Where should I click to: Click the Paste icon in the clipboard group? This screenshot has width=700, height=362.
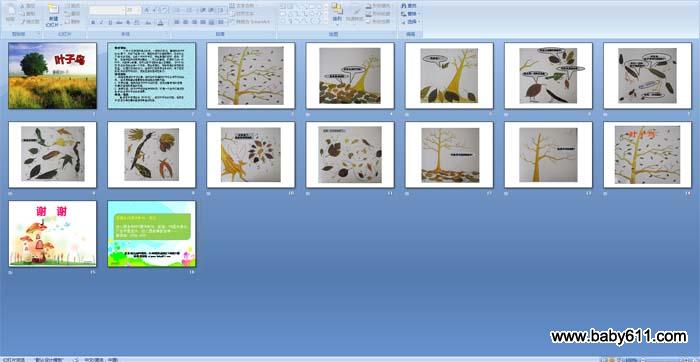10,13
